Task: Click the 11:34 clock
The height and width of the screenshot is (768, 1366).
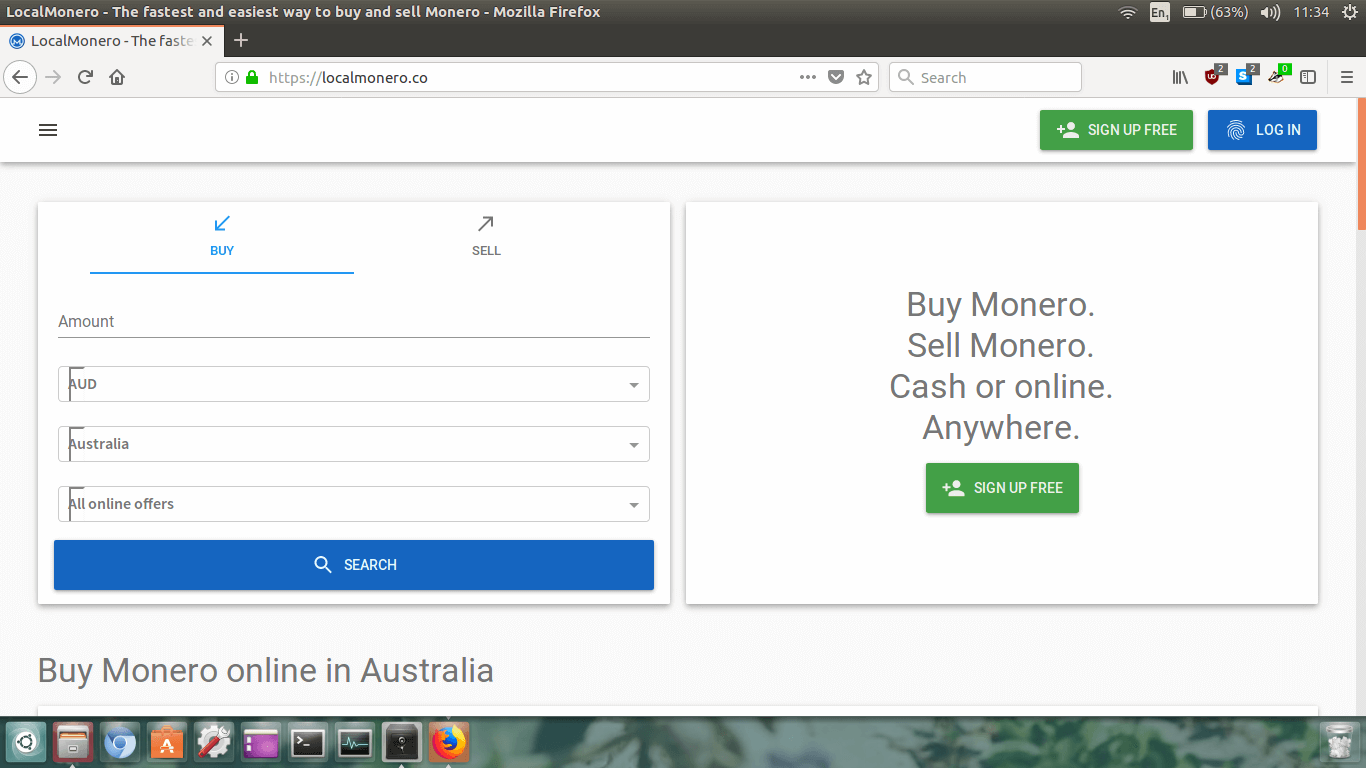Action: [1310, 12]
